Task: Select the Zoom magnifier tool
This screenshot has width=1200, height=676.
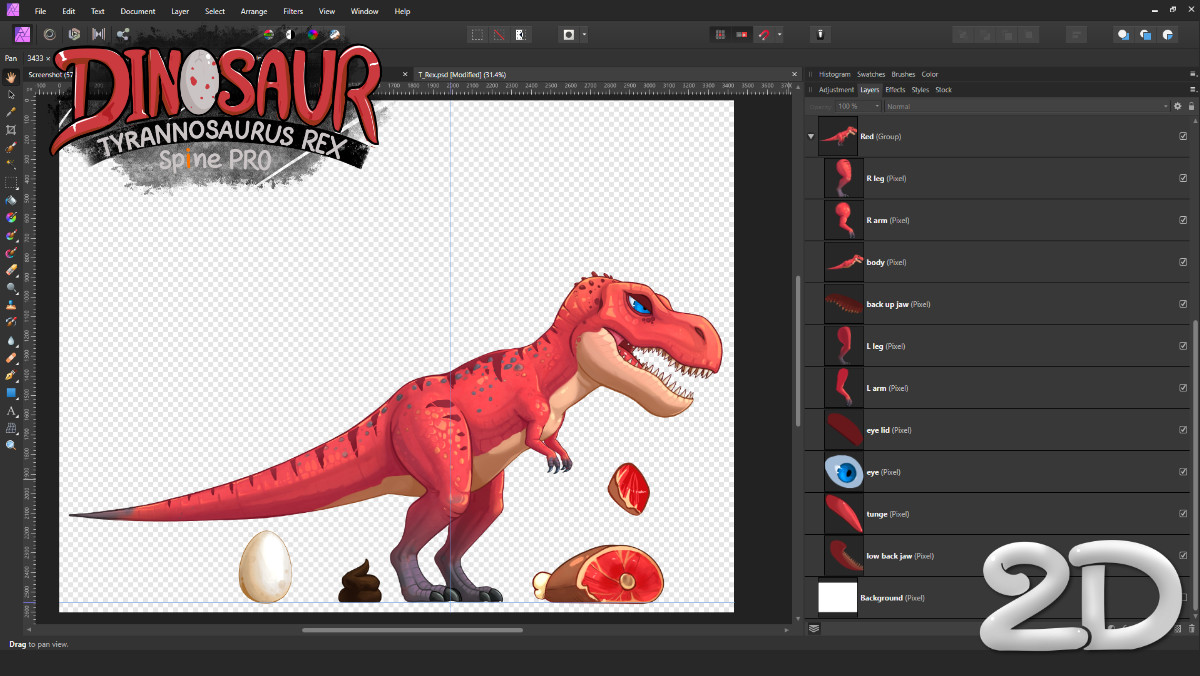Action: pyautogui.click(x=11, y=445)
